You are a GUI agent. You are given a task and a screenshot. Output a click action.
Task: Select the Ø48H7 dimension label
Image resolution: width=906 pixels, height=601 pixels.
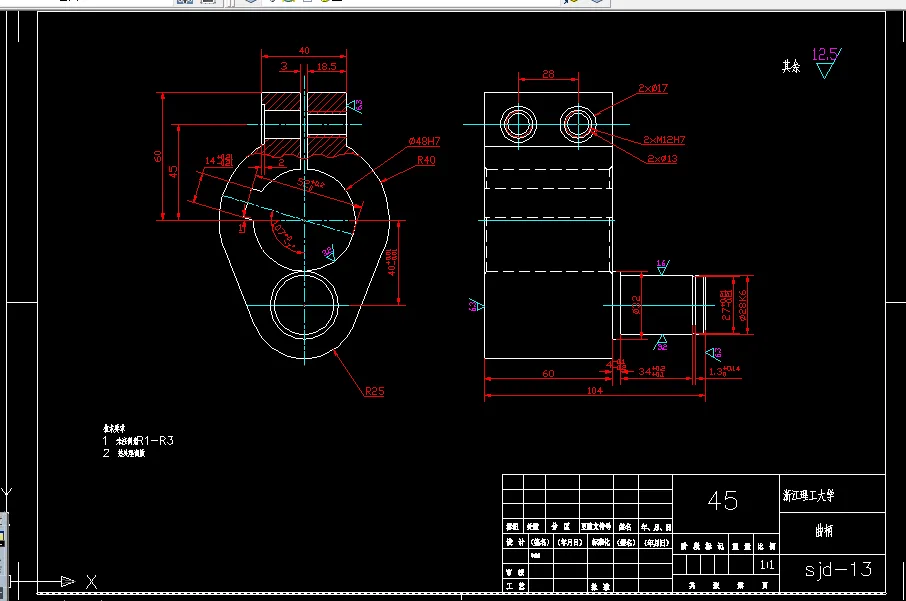[x=424, y=141]
